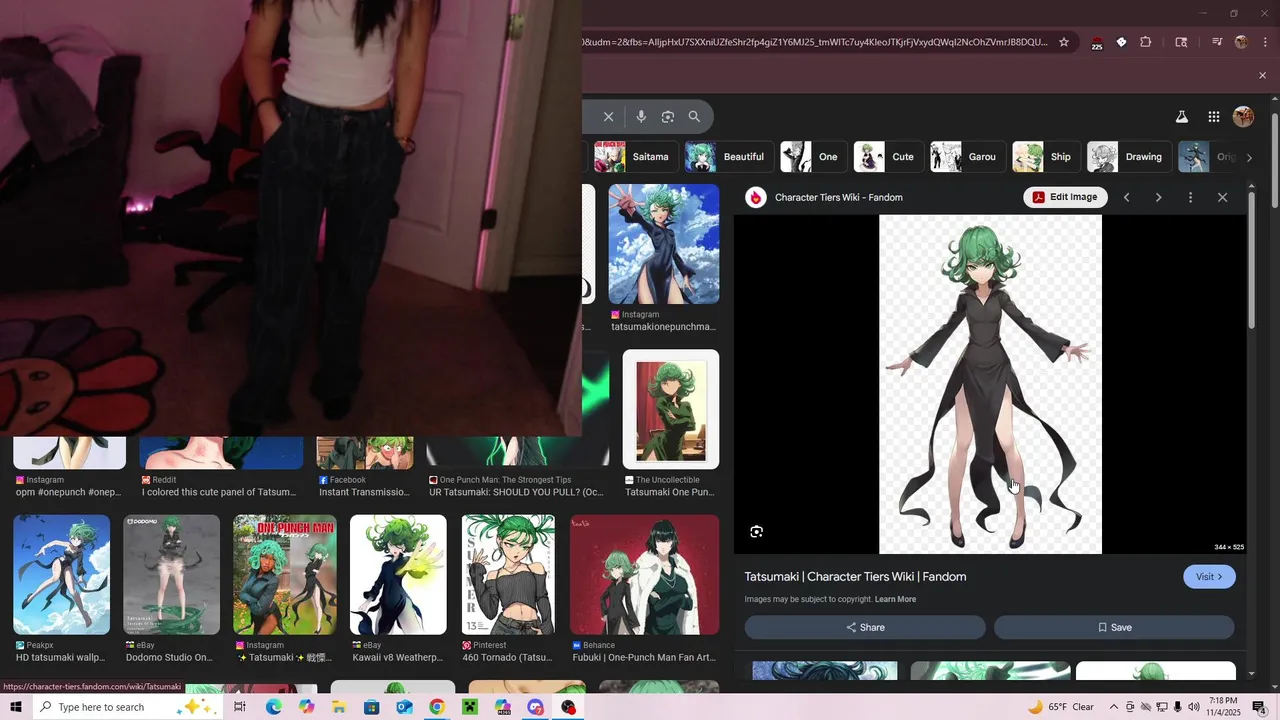Open Chrome media controls icon

pos(1217,42)
